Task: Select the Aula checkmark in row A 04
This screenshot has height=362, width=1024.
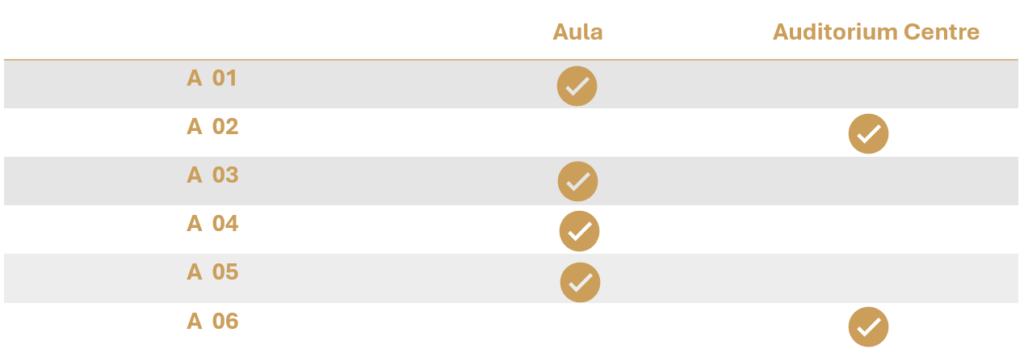Action: (x=579, y=231)
